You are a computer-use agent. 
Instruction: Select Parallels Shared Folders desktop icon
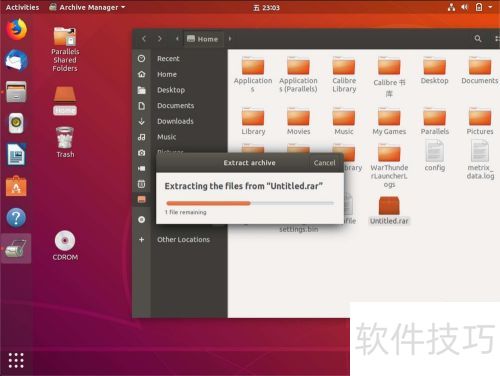(65, 49)
